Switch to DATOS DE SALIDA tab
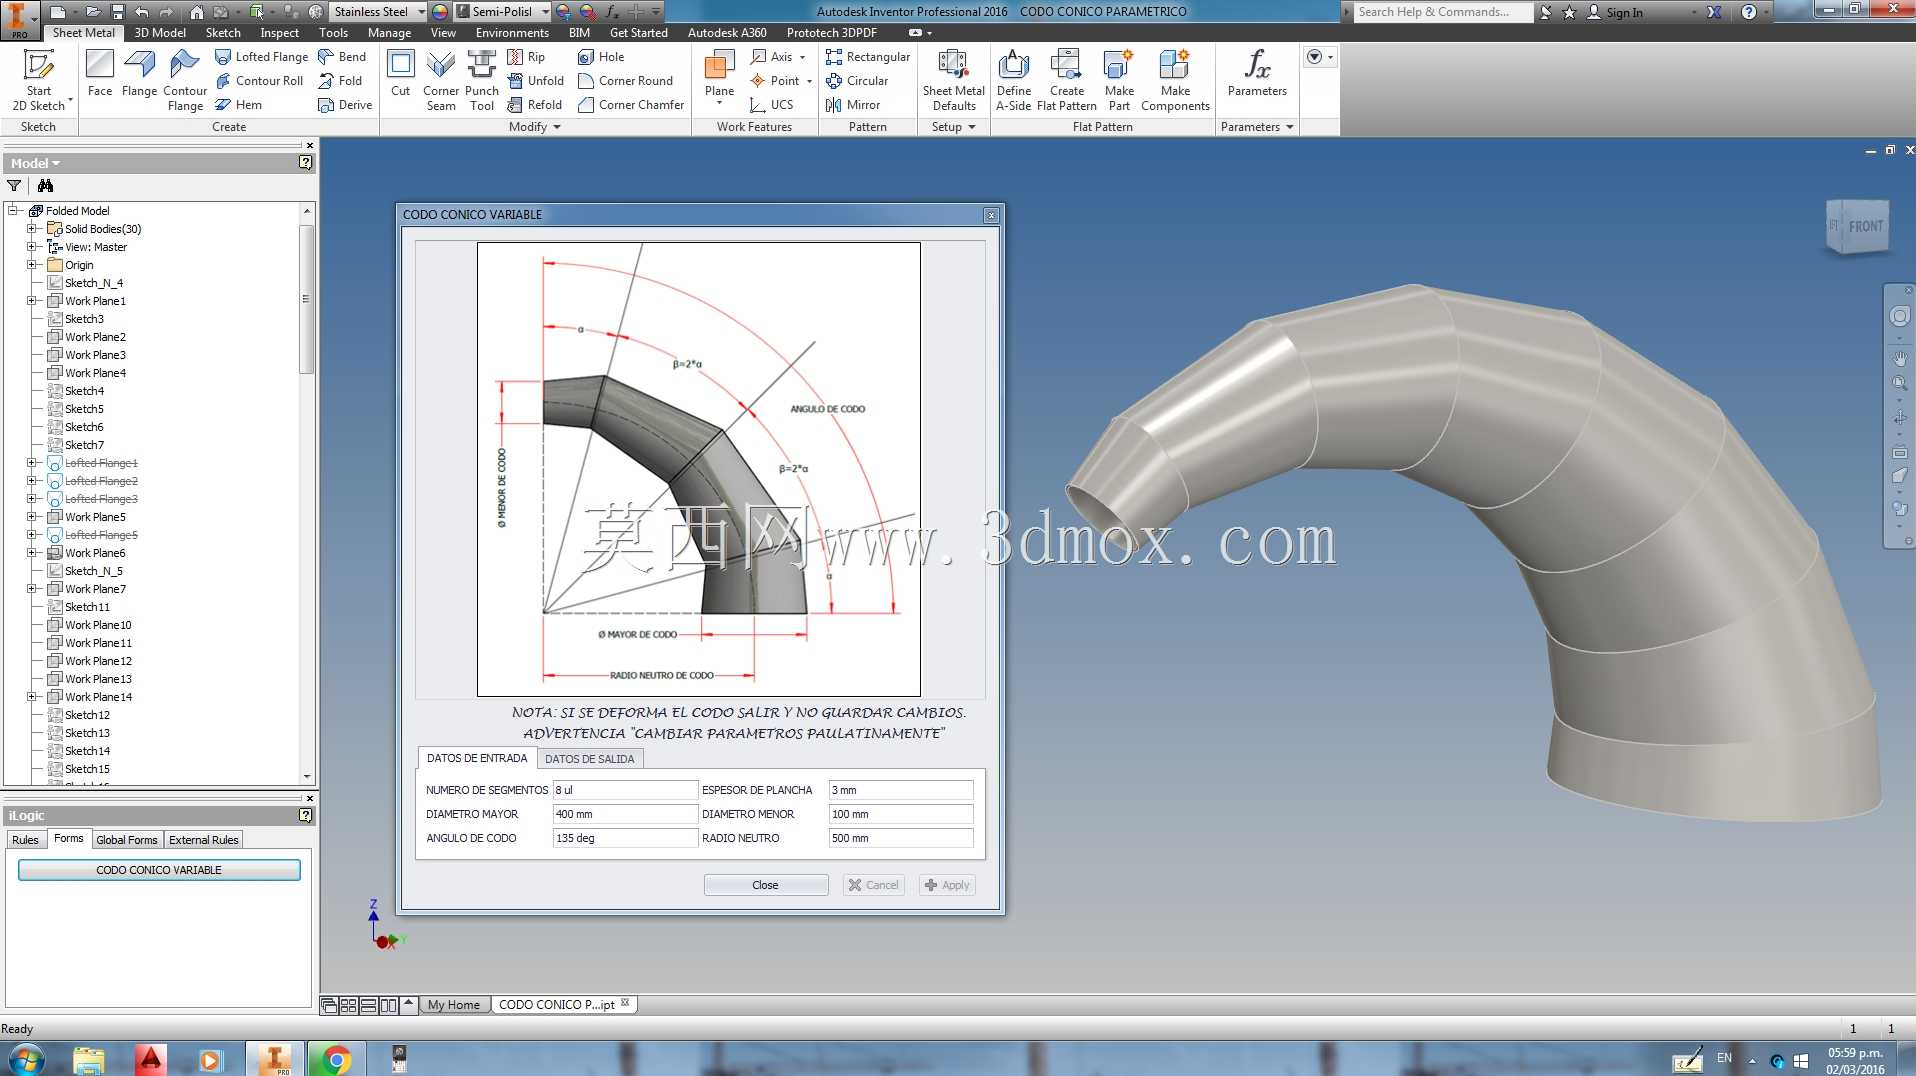This screenshot has height=1076, width=1916. click(x=589, y=759)
